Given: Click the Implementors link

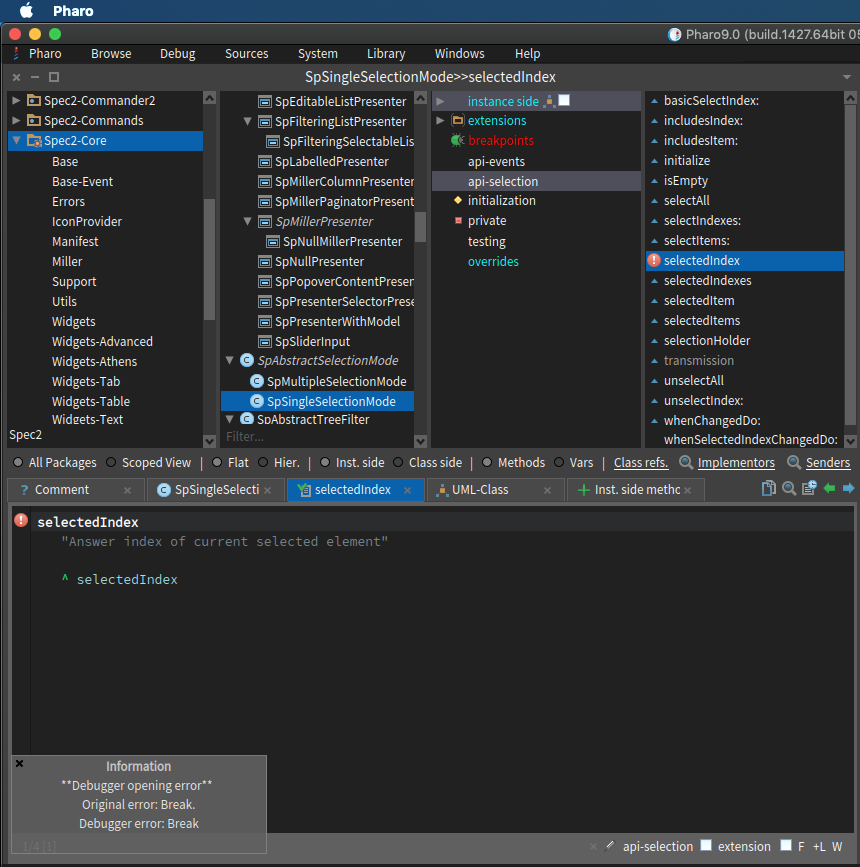Looking at the screenshot, I should (x=736, y=463).
